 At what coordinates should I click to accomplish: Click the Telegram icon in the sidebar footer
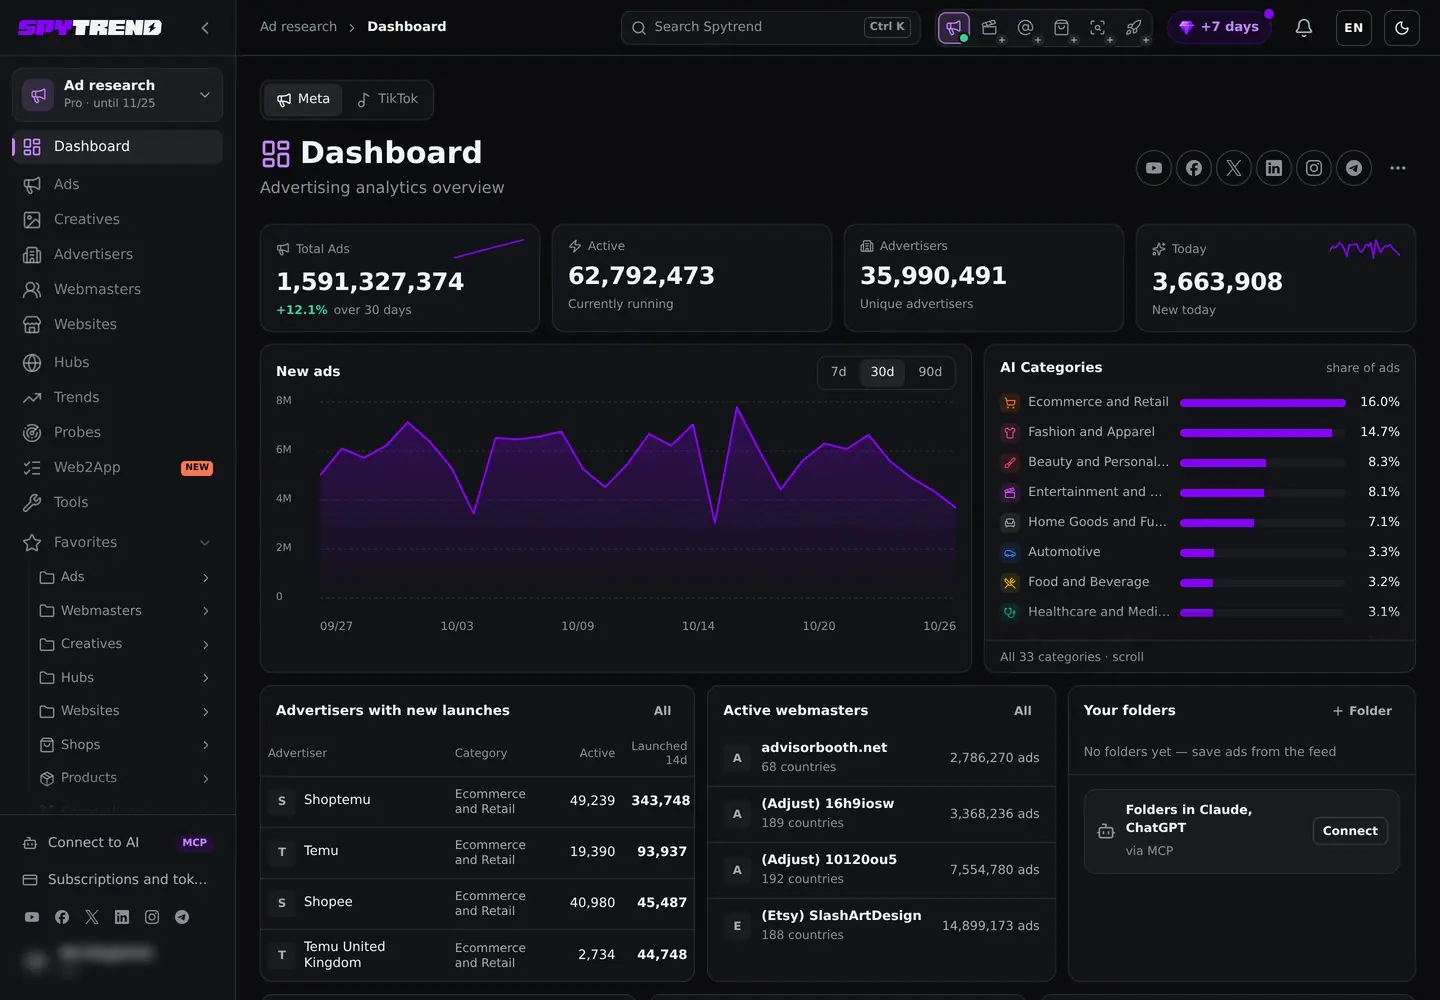(182, 917)
